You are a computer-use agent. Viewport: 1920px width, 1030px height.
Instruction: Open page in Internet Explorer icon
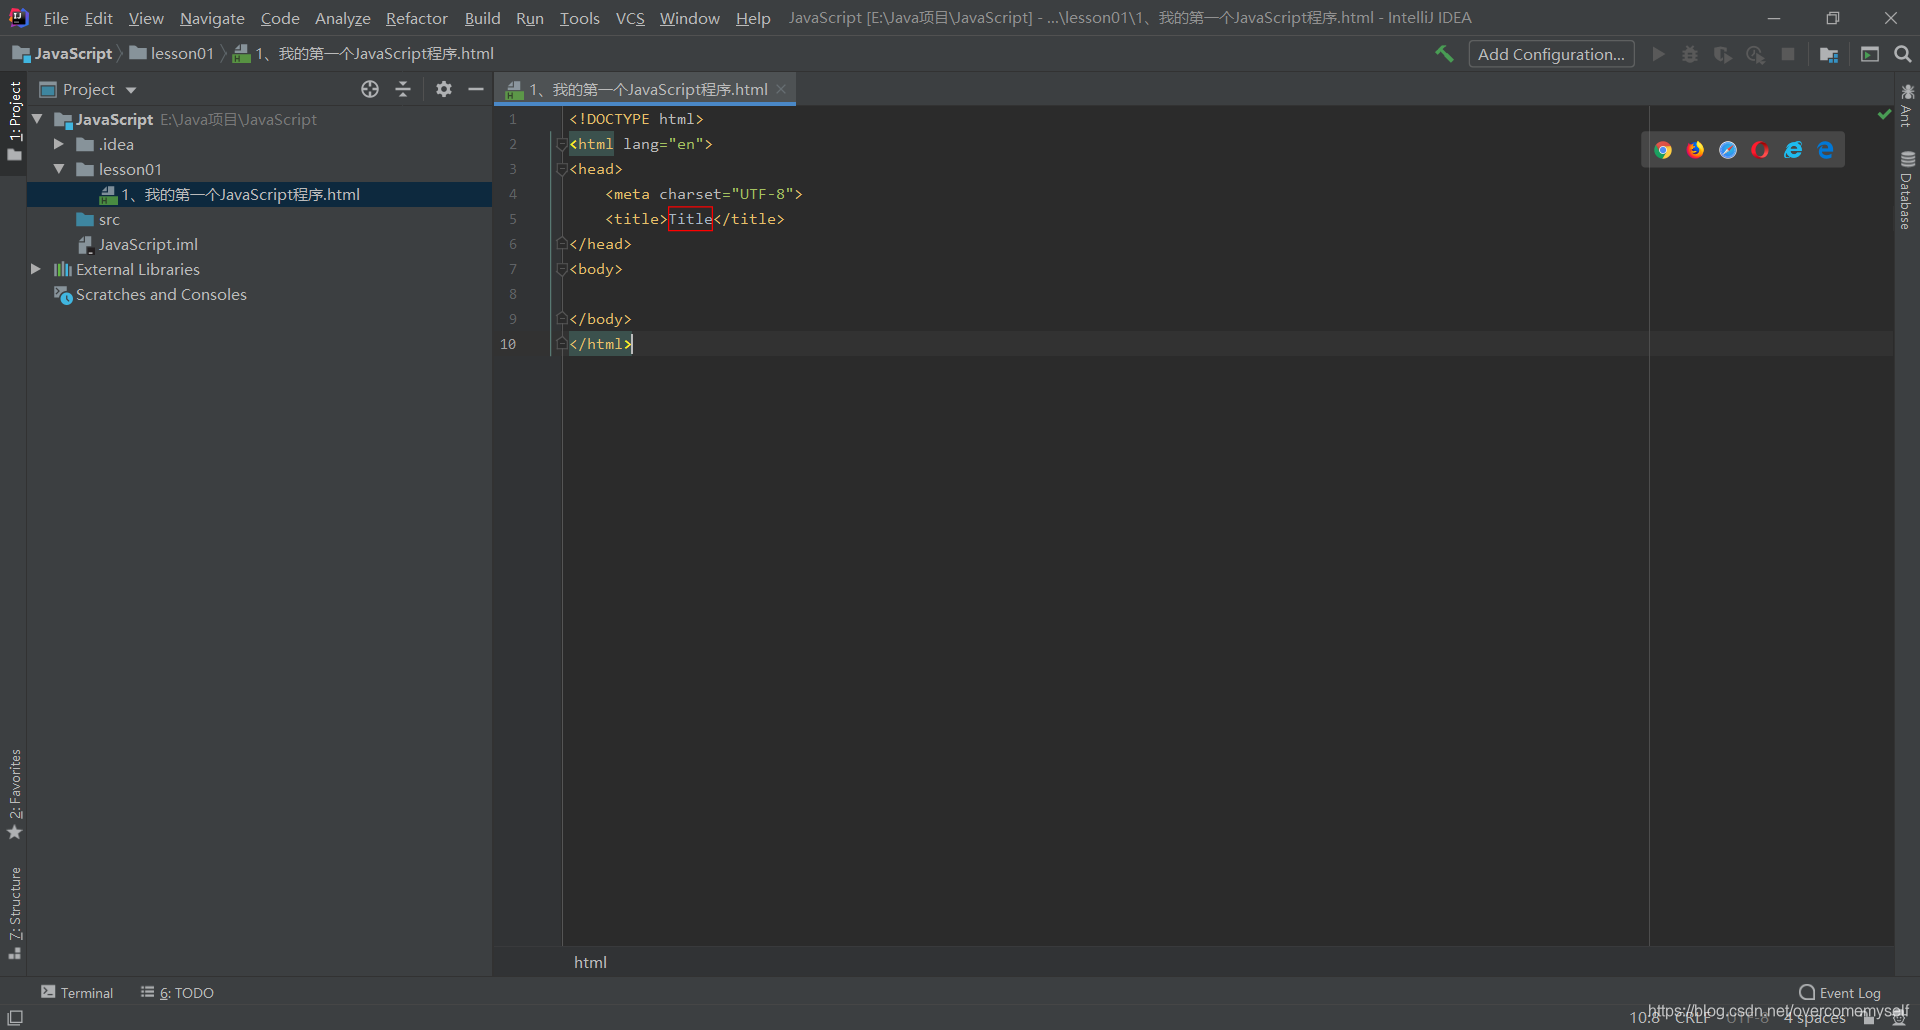pos(1793,150)
